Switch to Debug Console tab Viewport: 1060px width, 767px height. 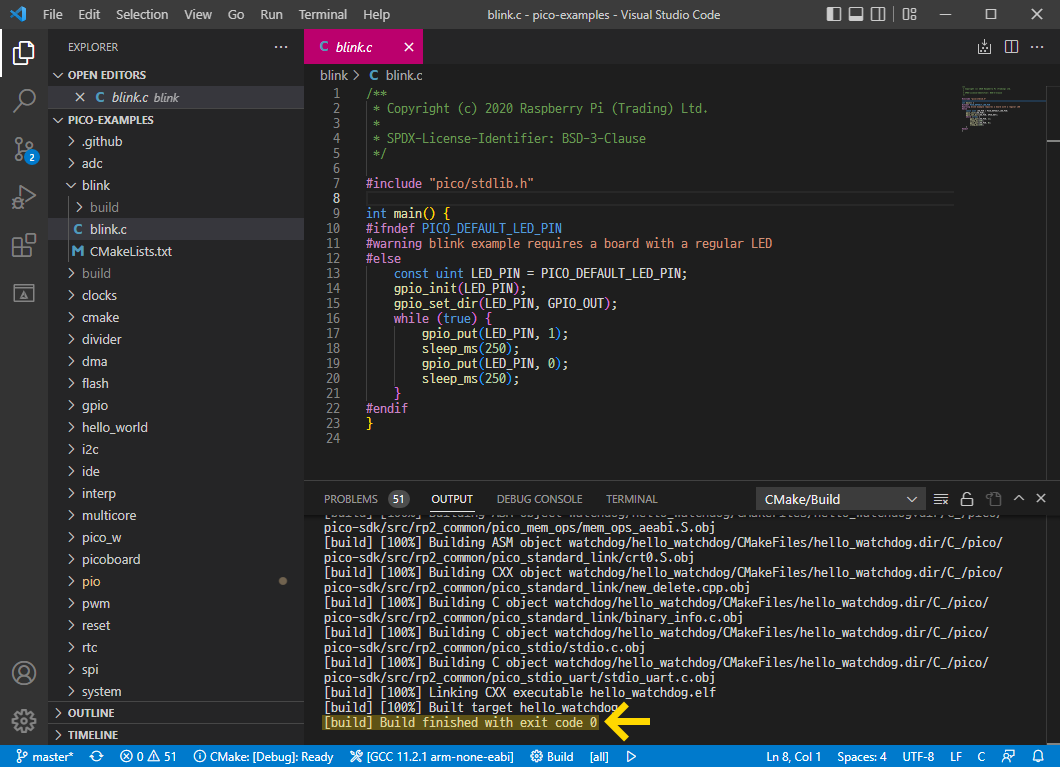(x=539, y=499)
